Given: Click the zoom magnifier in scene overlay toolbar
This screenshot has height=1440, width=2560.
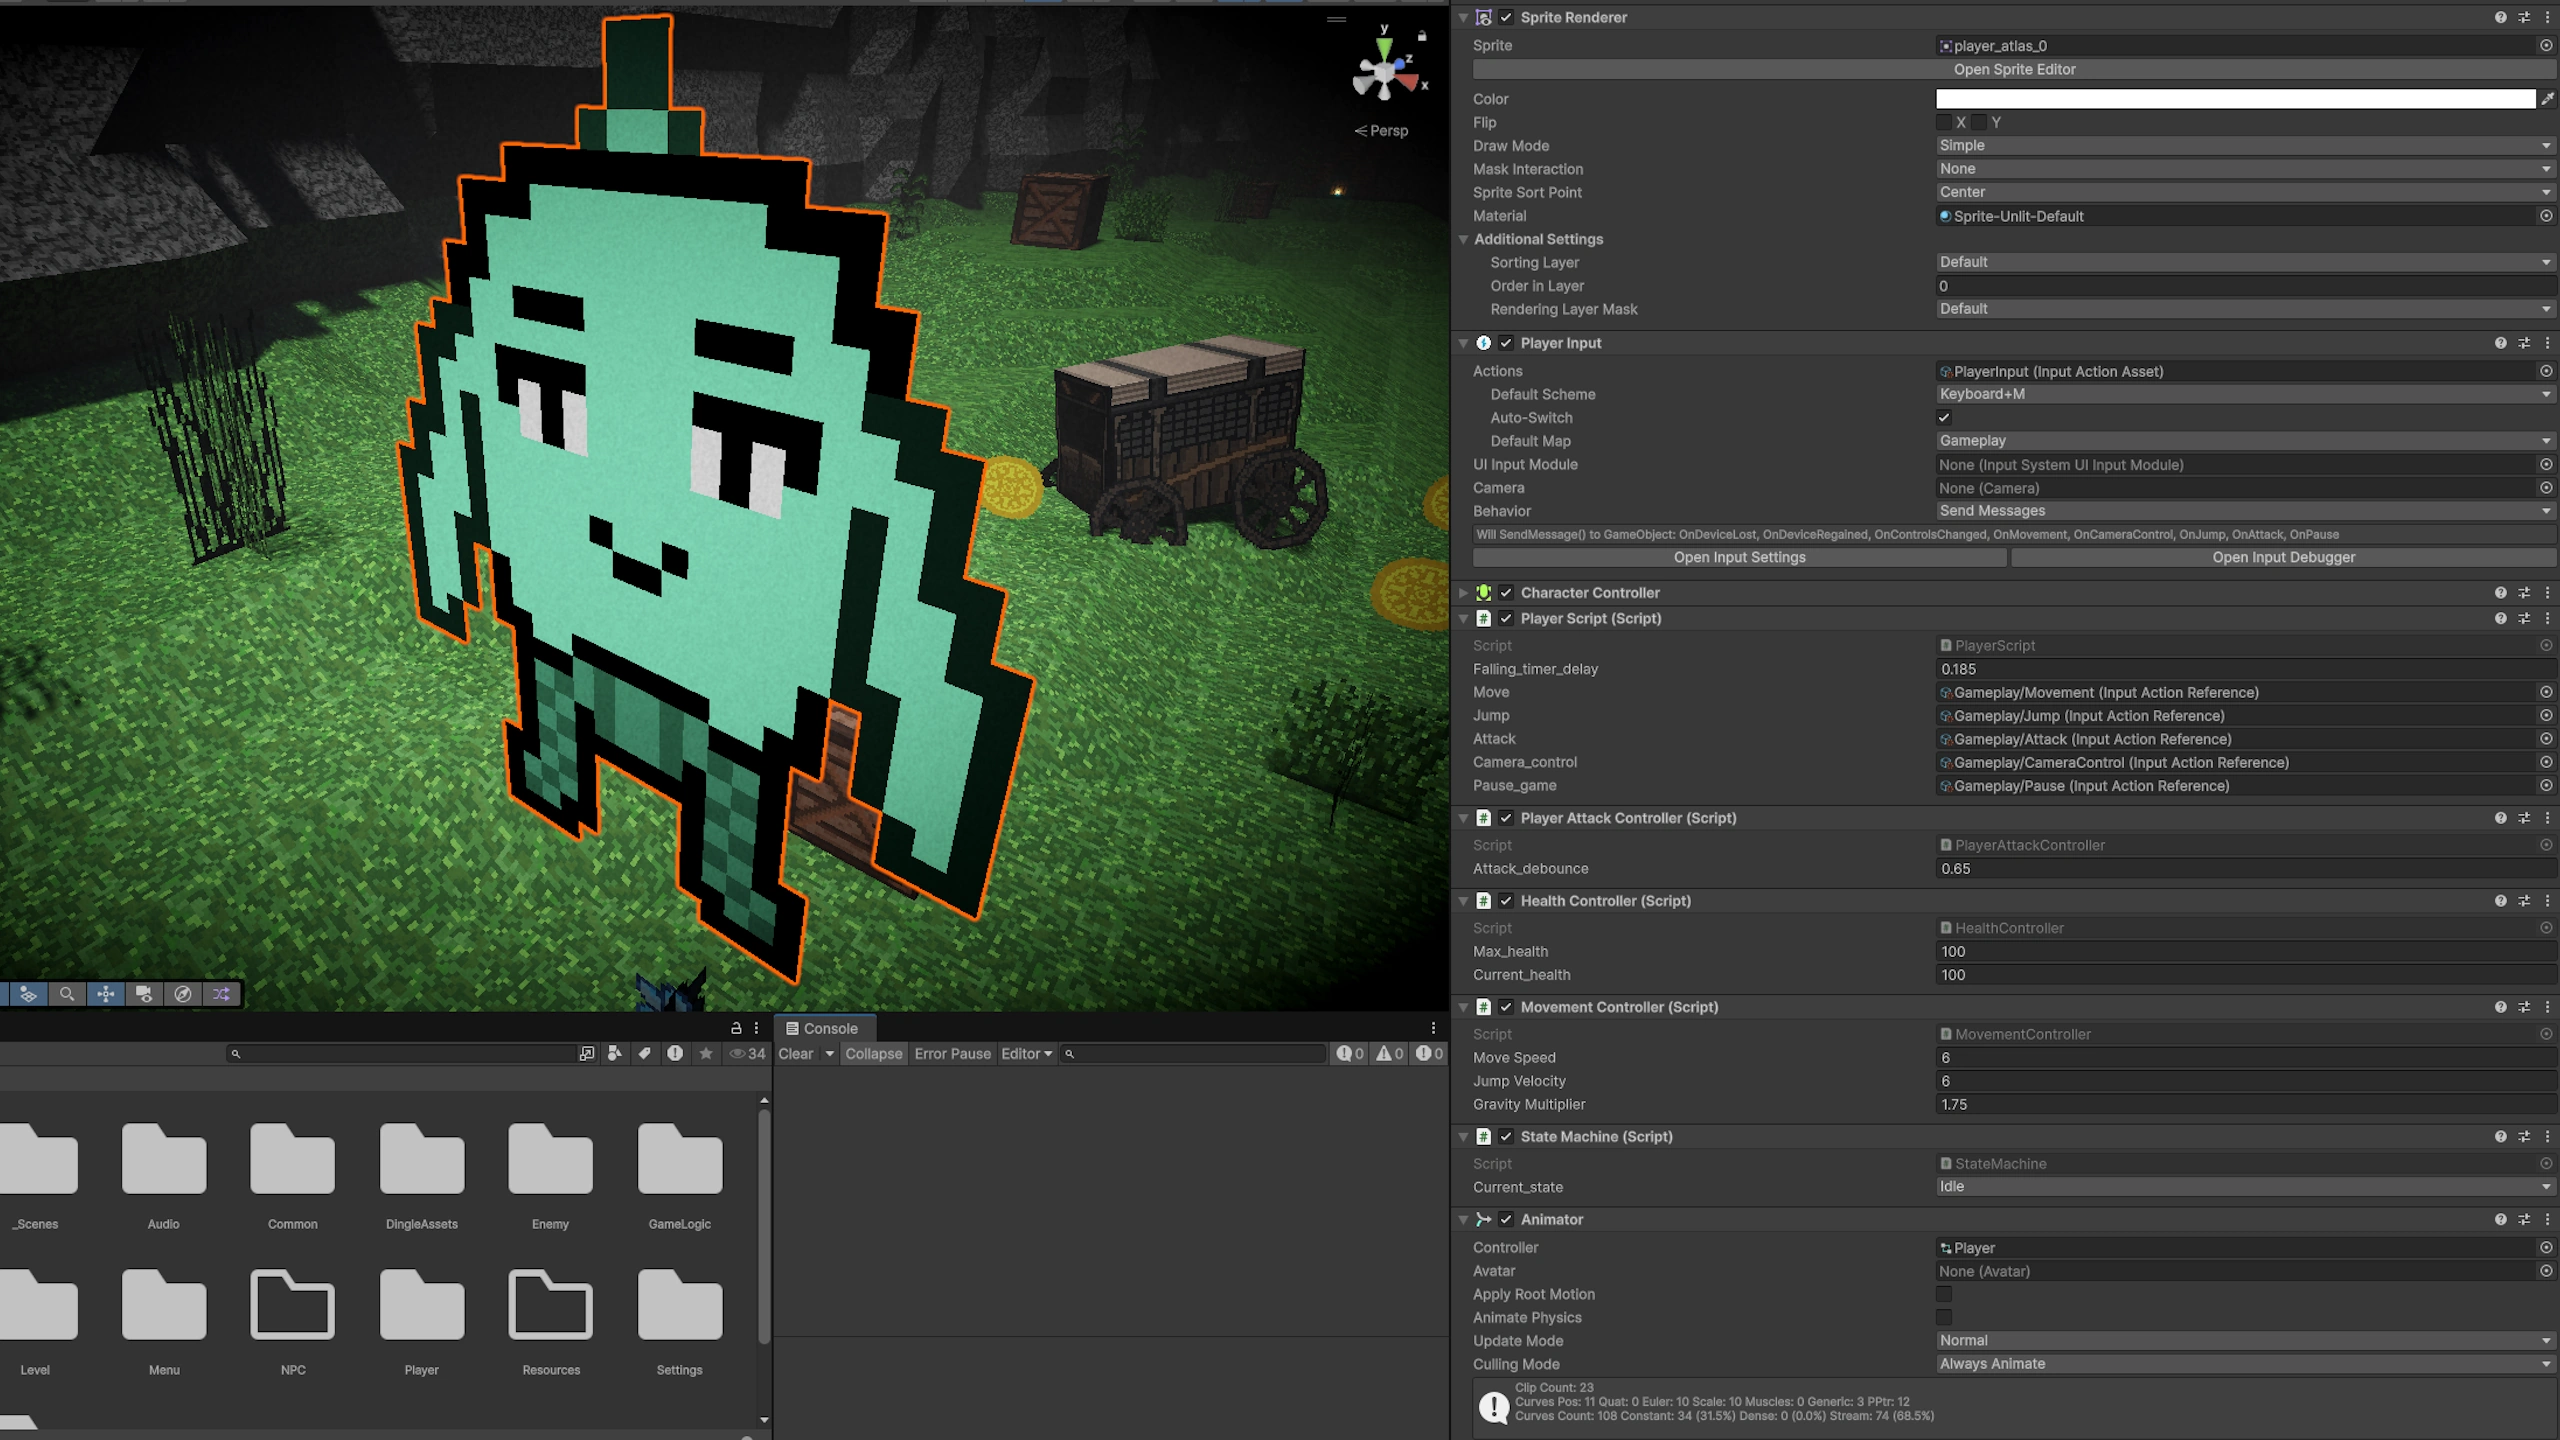Looking at the screenshot, I should pos(66,993).
